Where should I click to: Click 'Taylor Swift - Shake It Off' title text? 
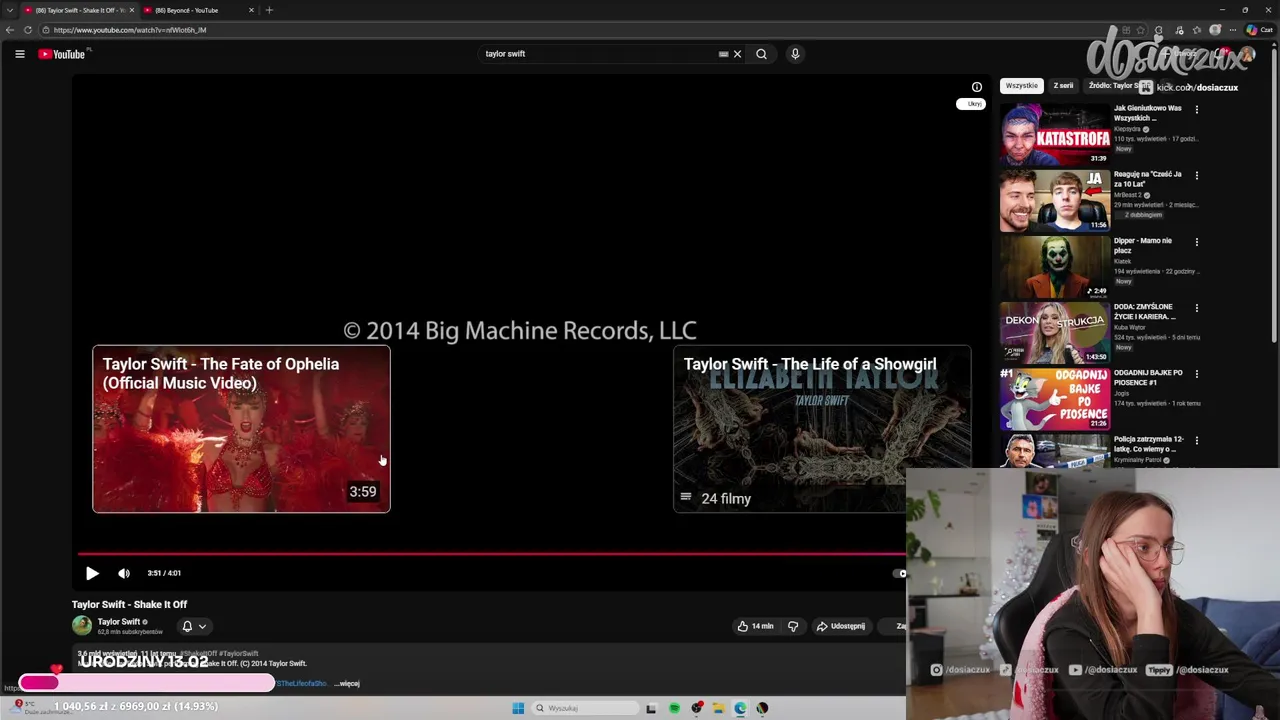[129, 604]
